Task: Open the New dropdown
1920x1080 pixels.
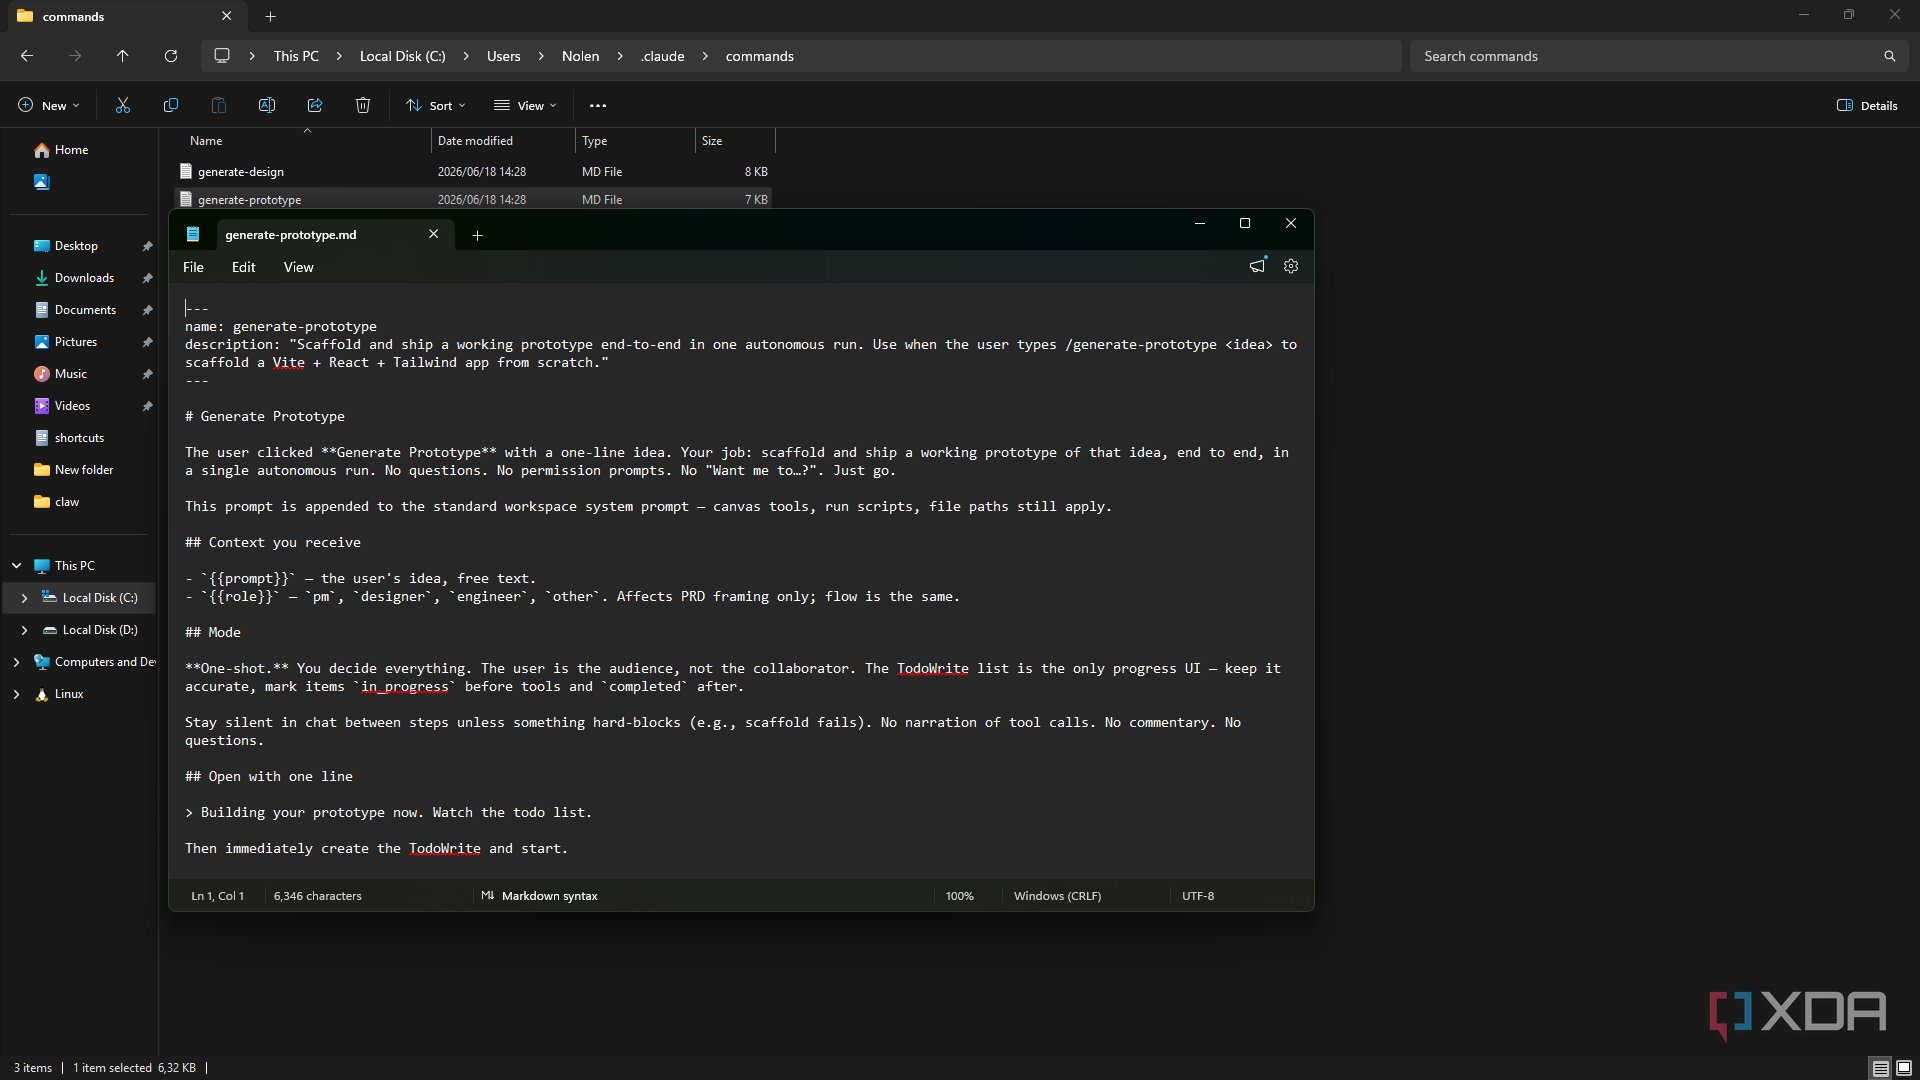Action: coord(48,105)
